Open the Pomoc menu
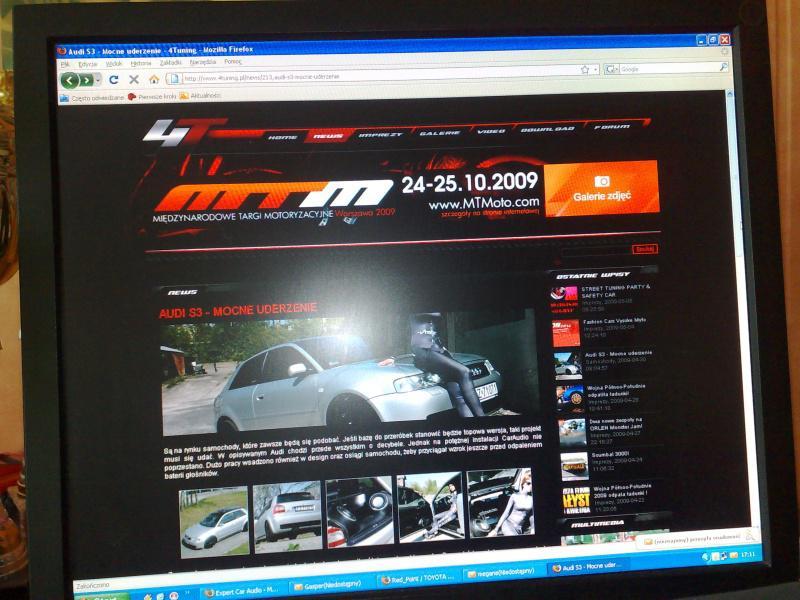This screenshot has width=800, height=600. click(233, 62)
